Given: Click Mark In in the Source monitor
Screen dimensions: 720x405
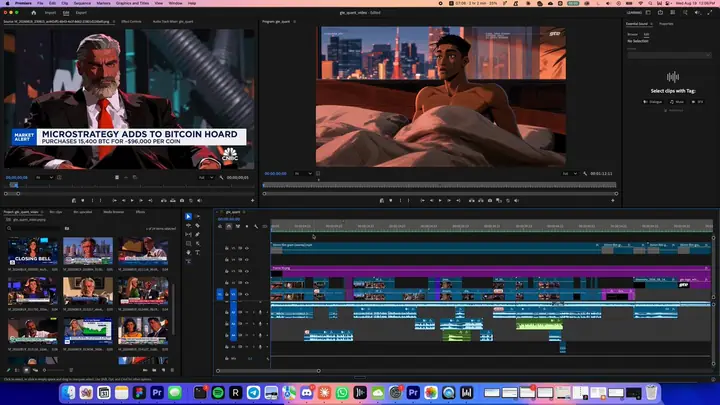Looking at the screenshot, I should [x=92, y=201].
